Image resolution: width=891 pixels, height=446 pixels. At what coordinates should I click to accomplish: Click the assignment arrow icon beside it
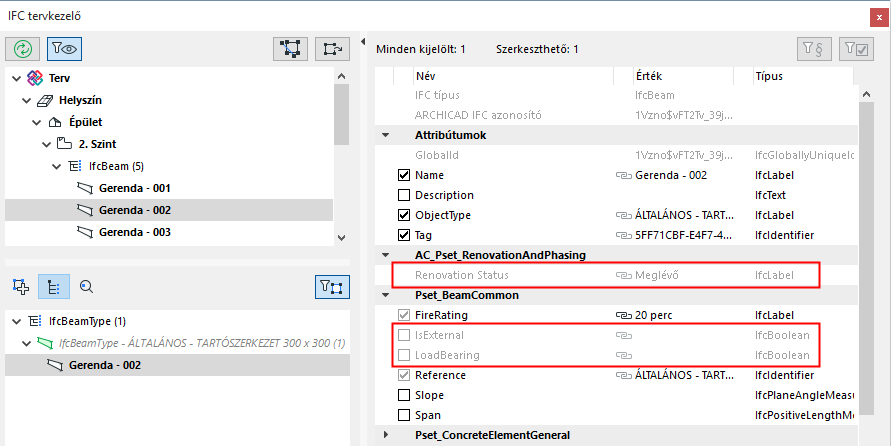[x=332, y=48]
